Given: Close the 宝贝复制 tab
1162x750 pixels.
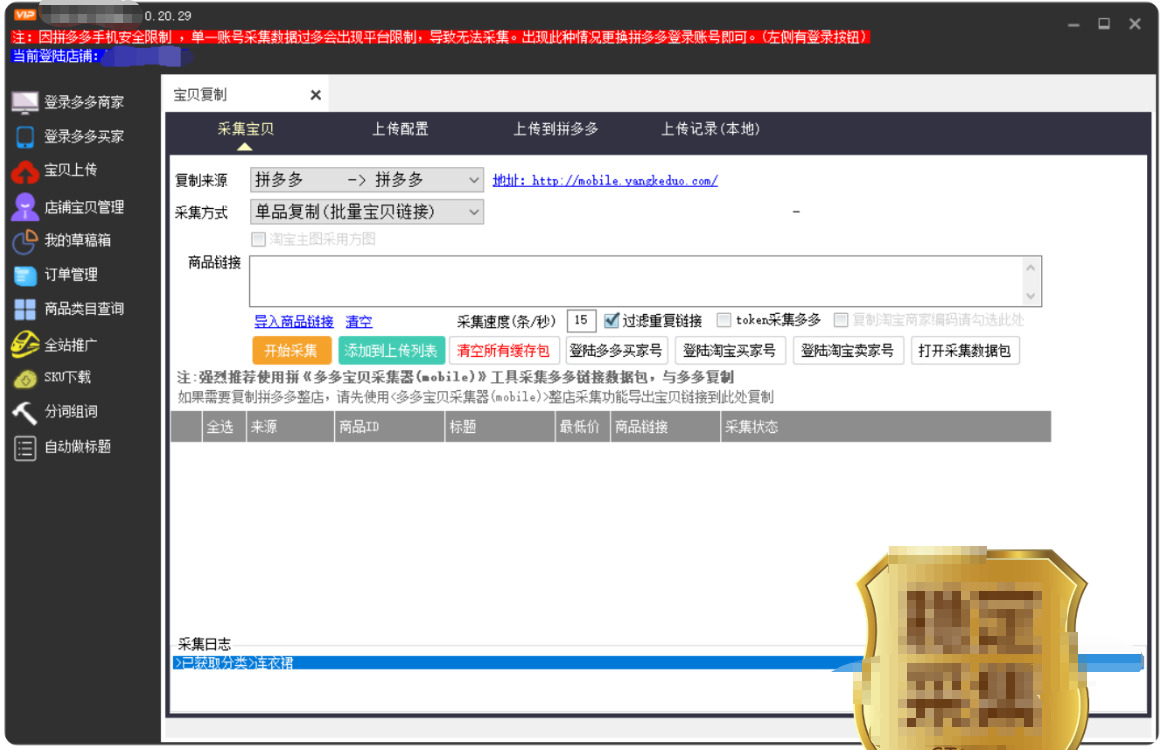Looking at the screenshot, I should point(316,95).
